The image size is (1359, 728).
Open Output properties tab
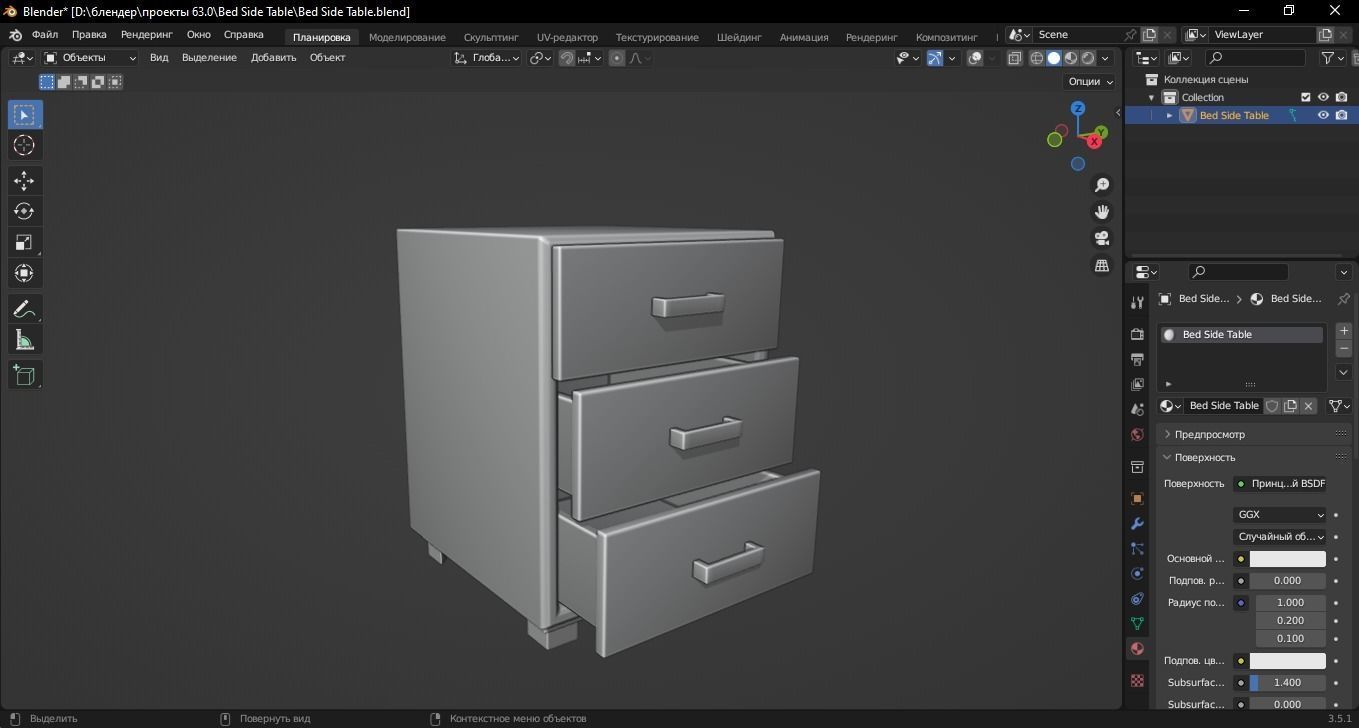click(x=1137, y=359)
